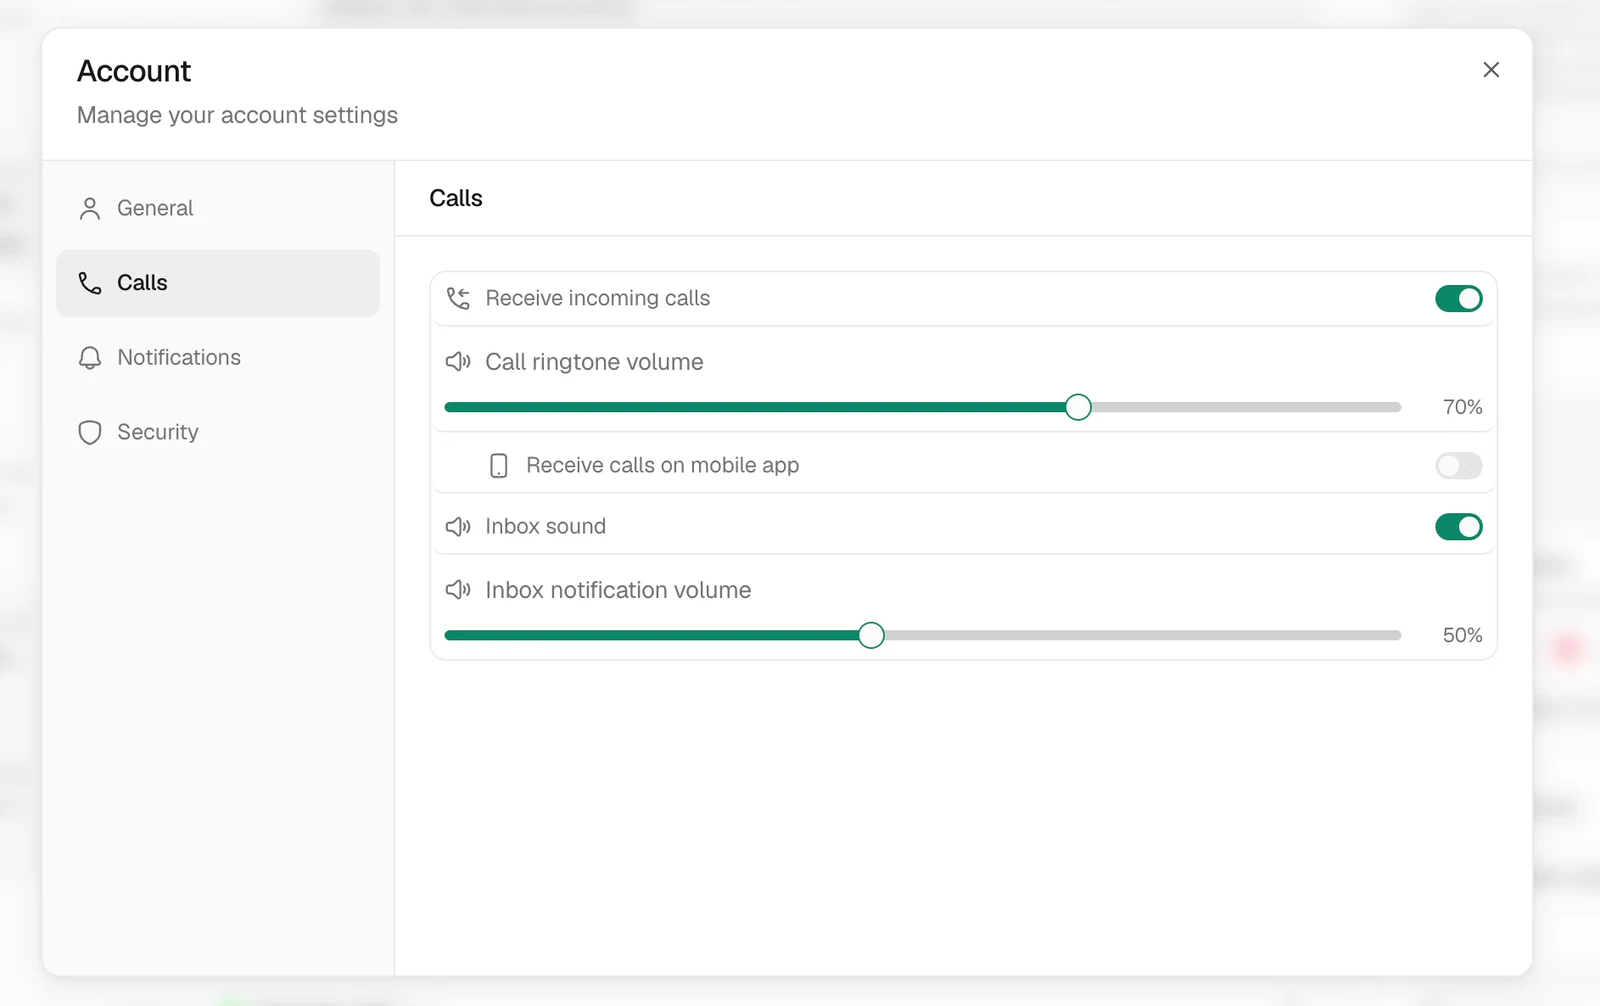1600x1006 pixels.
Task: Click the Account dialog title
Action: click(134, 71)
